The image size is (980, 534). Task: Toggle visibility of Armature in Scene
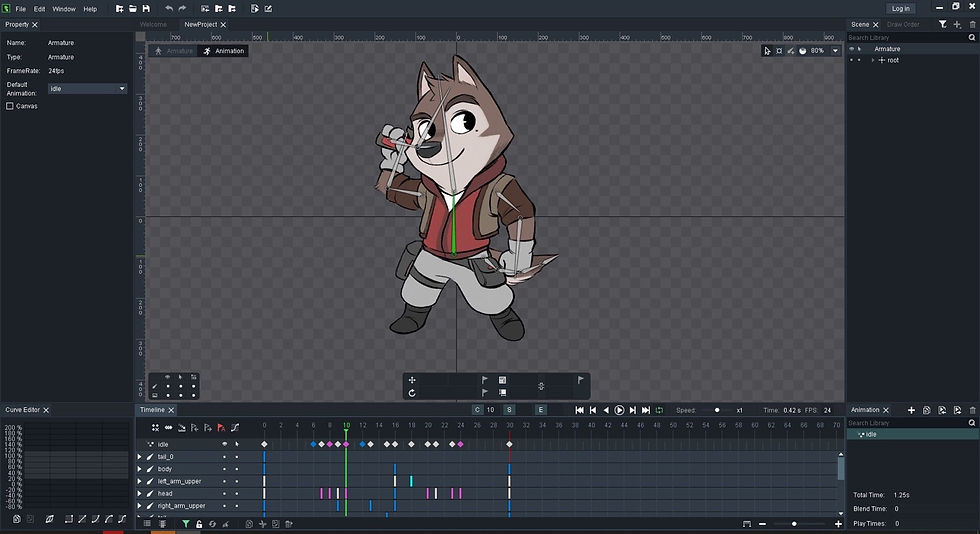click(x=851, y=49)
